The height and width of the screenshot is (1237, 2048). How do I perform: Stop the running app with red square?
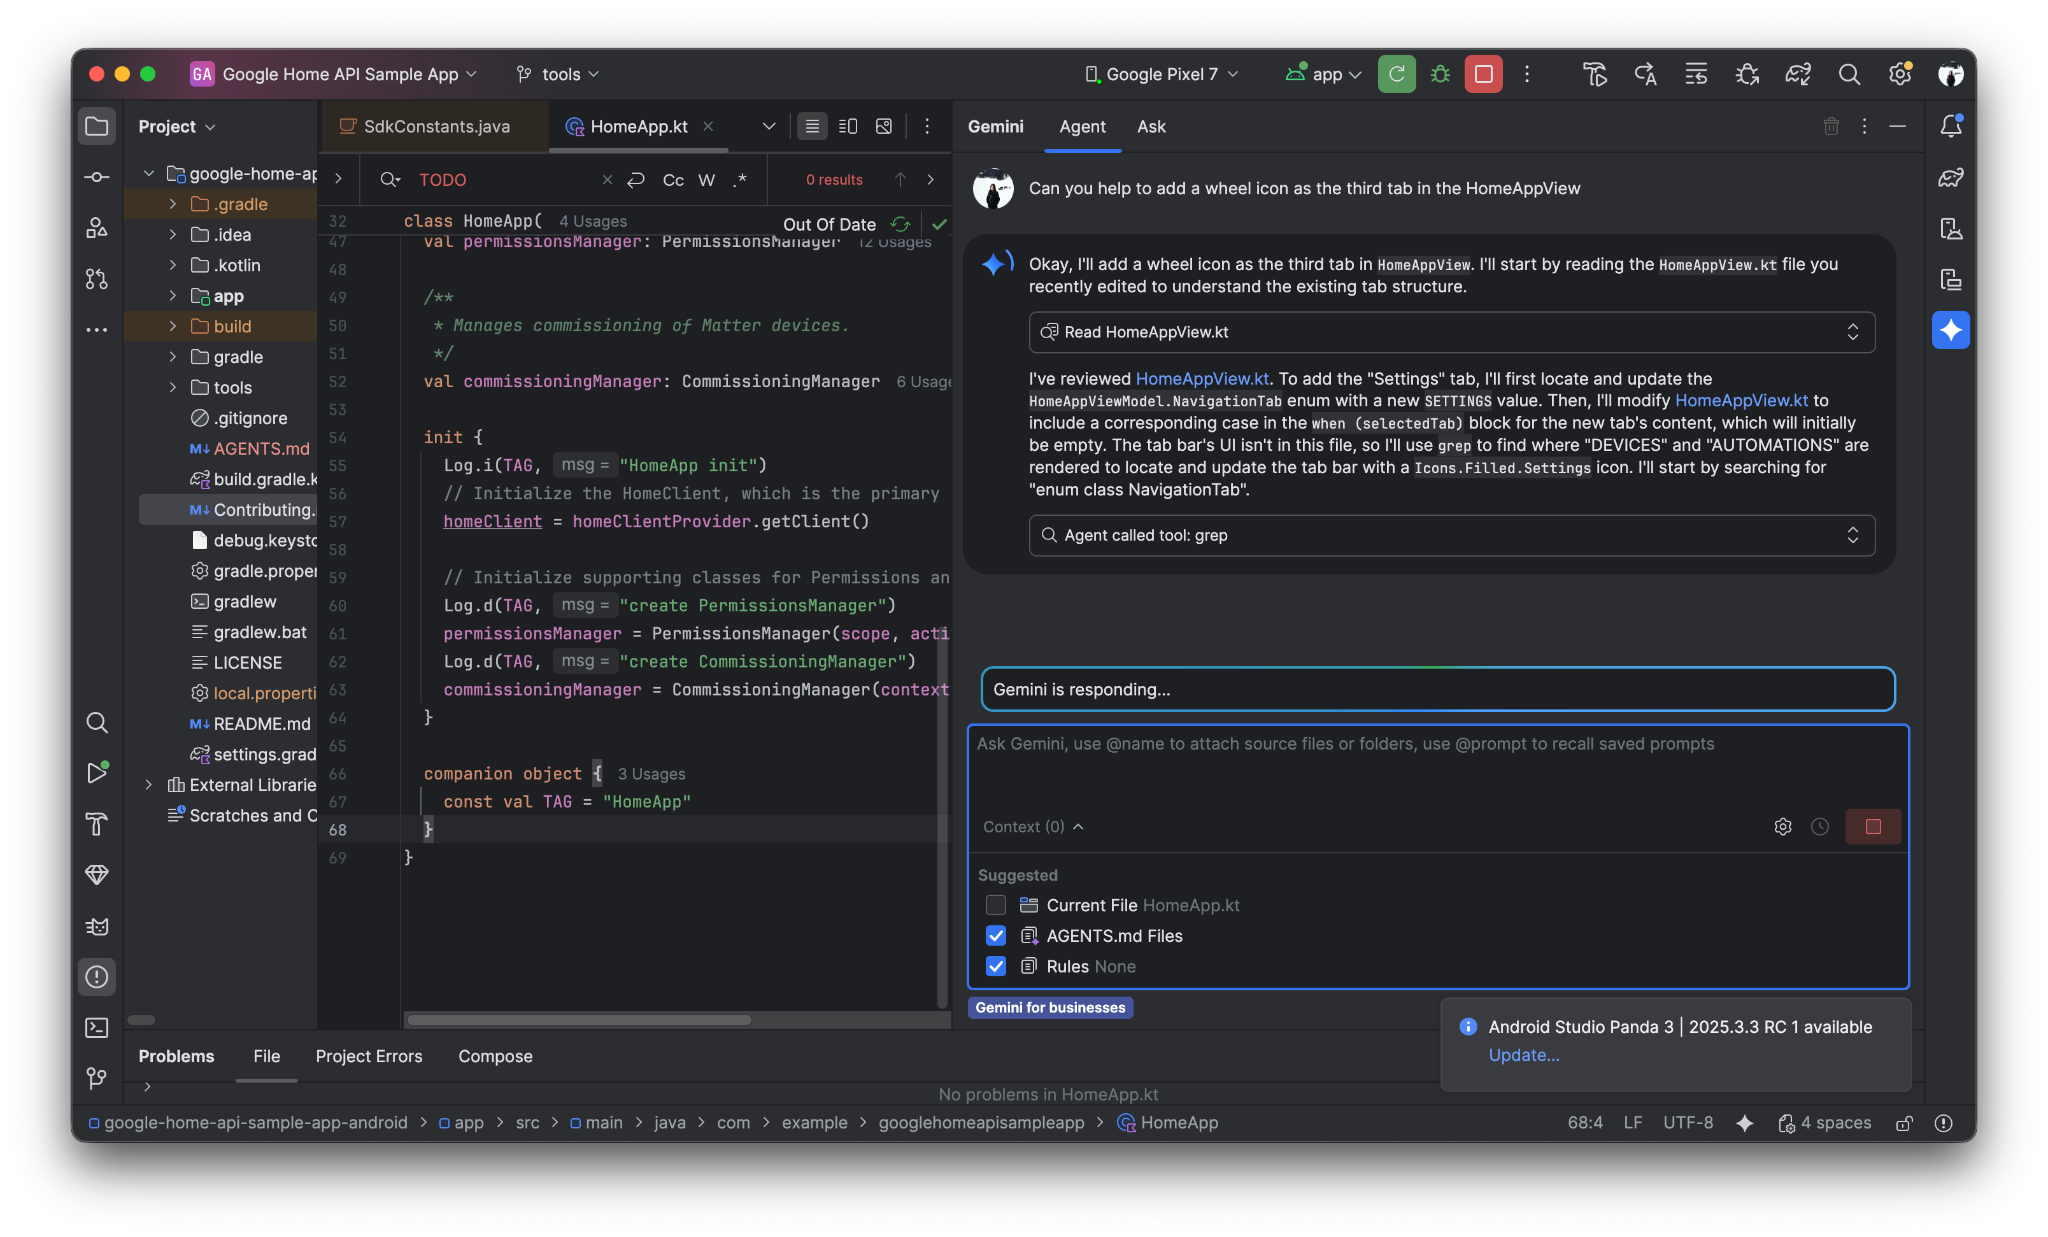pos(1484,74)
